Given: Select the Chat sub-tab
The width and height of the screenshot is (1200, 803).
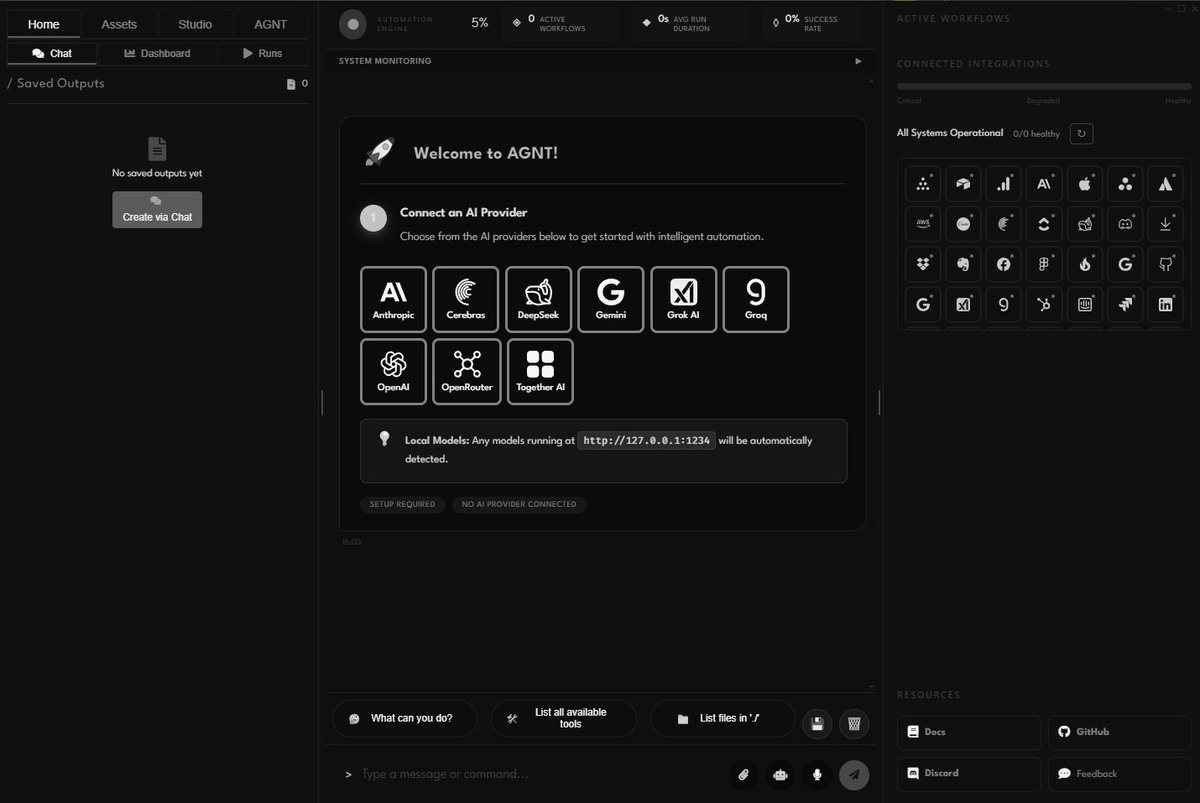Looking at the screenshot, I should pos(52,53).
